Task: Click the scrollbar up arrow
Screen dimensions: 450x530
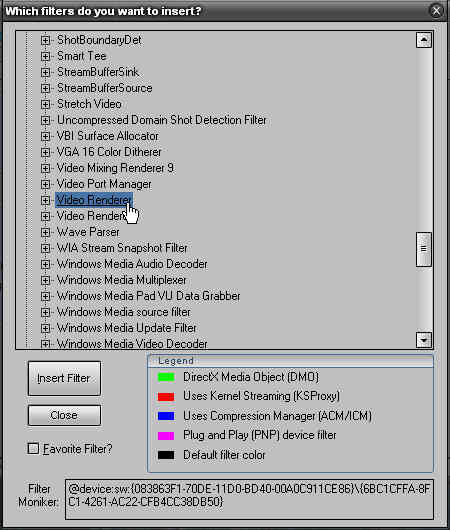Action: click(x=424, y=40)
